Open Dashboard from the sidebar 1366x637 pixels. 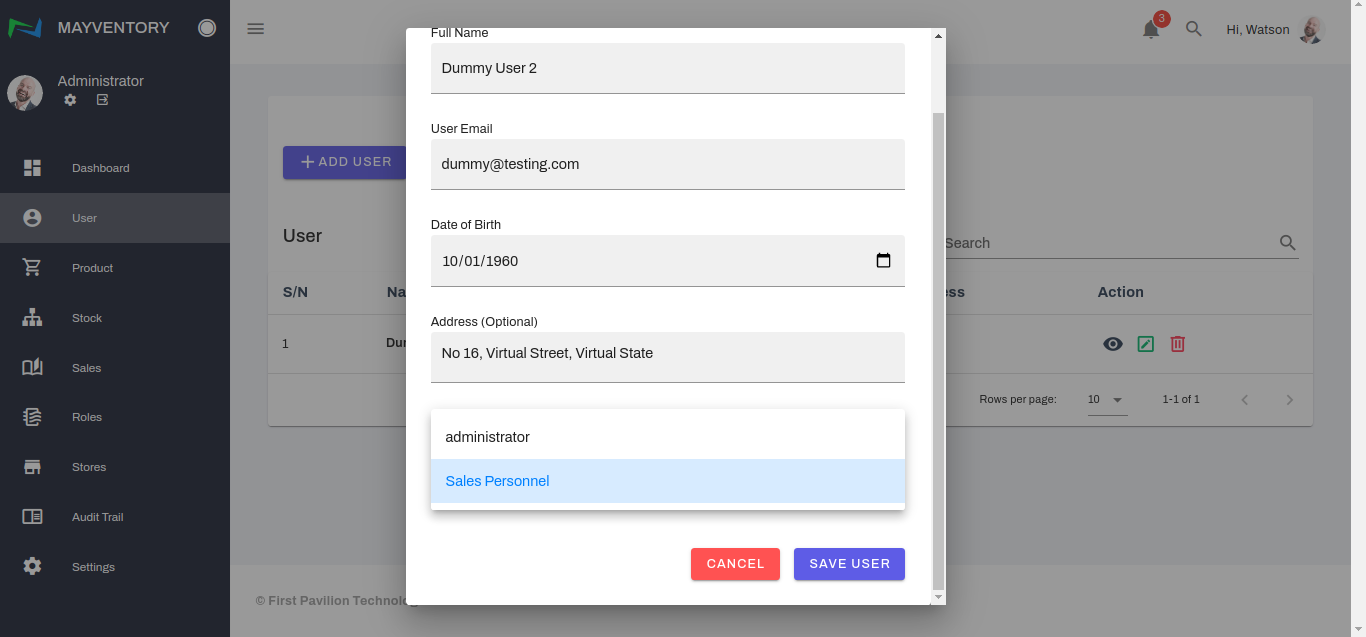(100, 168)
